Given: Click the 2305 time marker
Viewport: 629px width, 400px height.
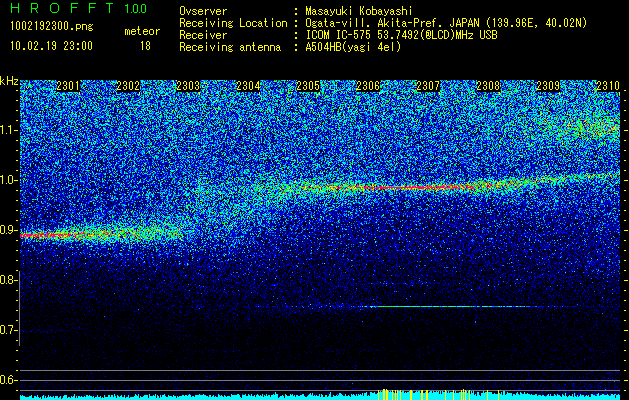Looking at the screenshot, I should (x=308, y=86).
